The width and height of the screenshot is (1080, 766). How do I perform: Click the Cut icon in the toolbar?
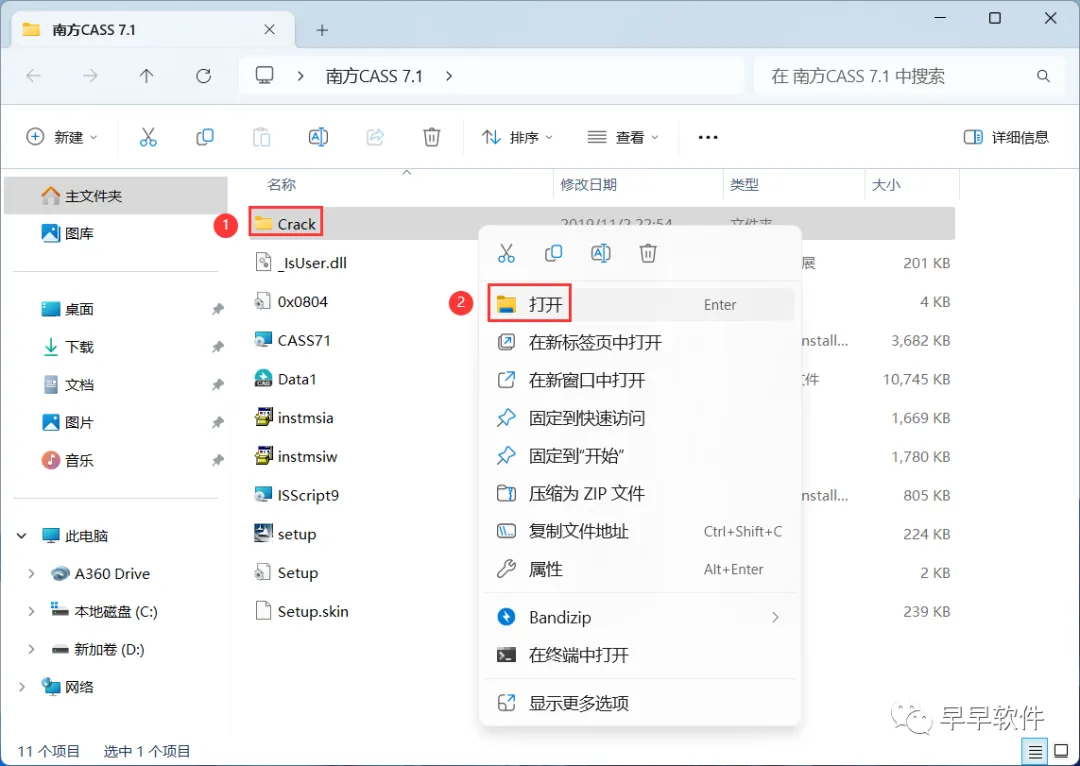(148, 137)
